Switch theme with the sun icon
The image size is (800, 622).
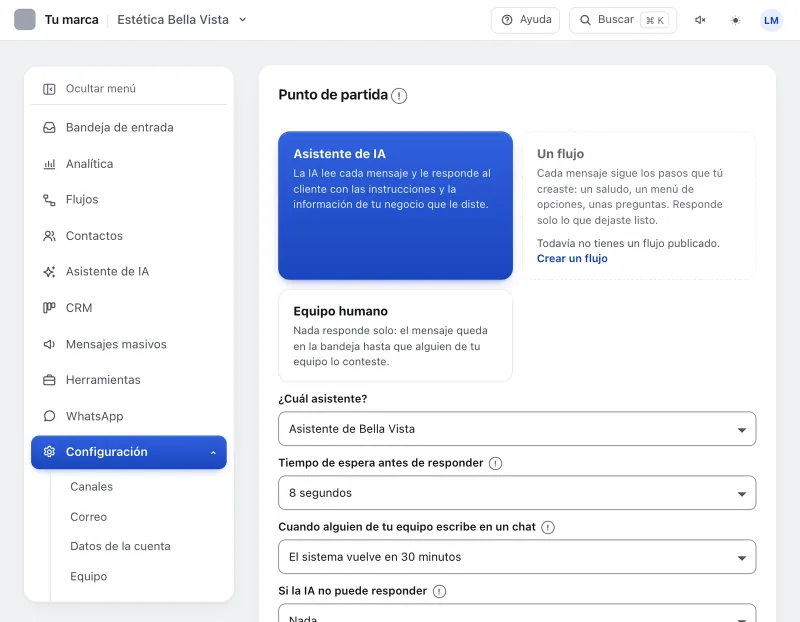point(735,20)
